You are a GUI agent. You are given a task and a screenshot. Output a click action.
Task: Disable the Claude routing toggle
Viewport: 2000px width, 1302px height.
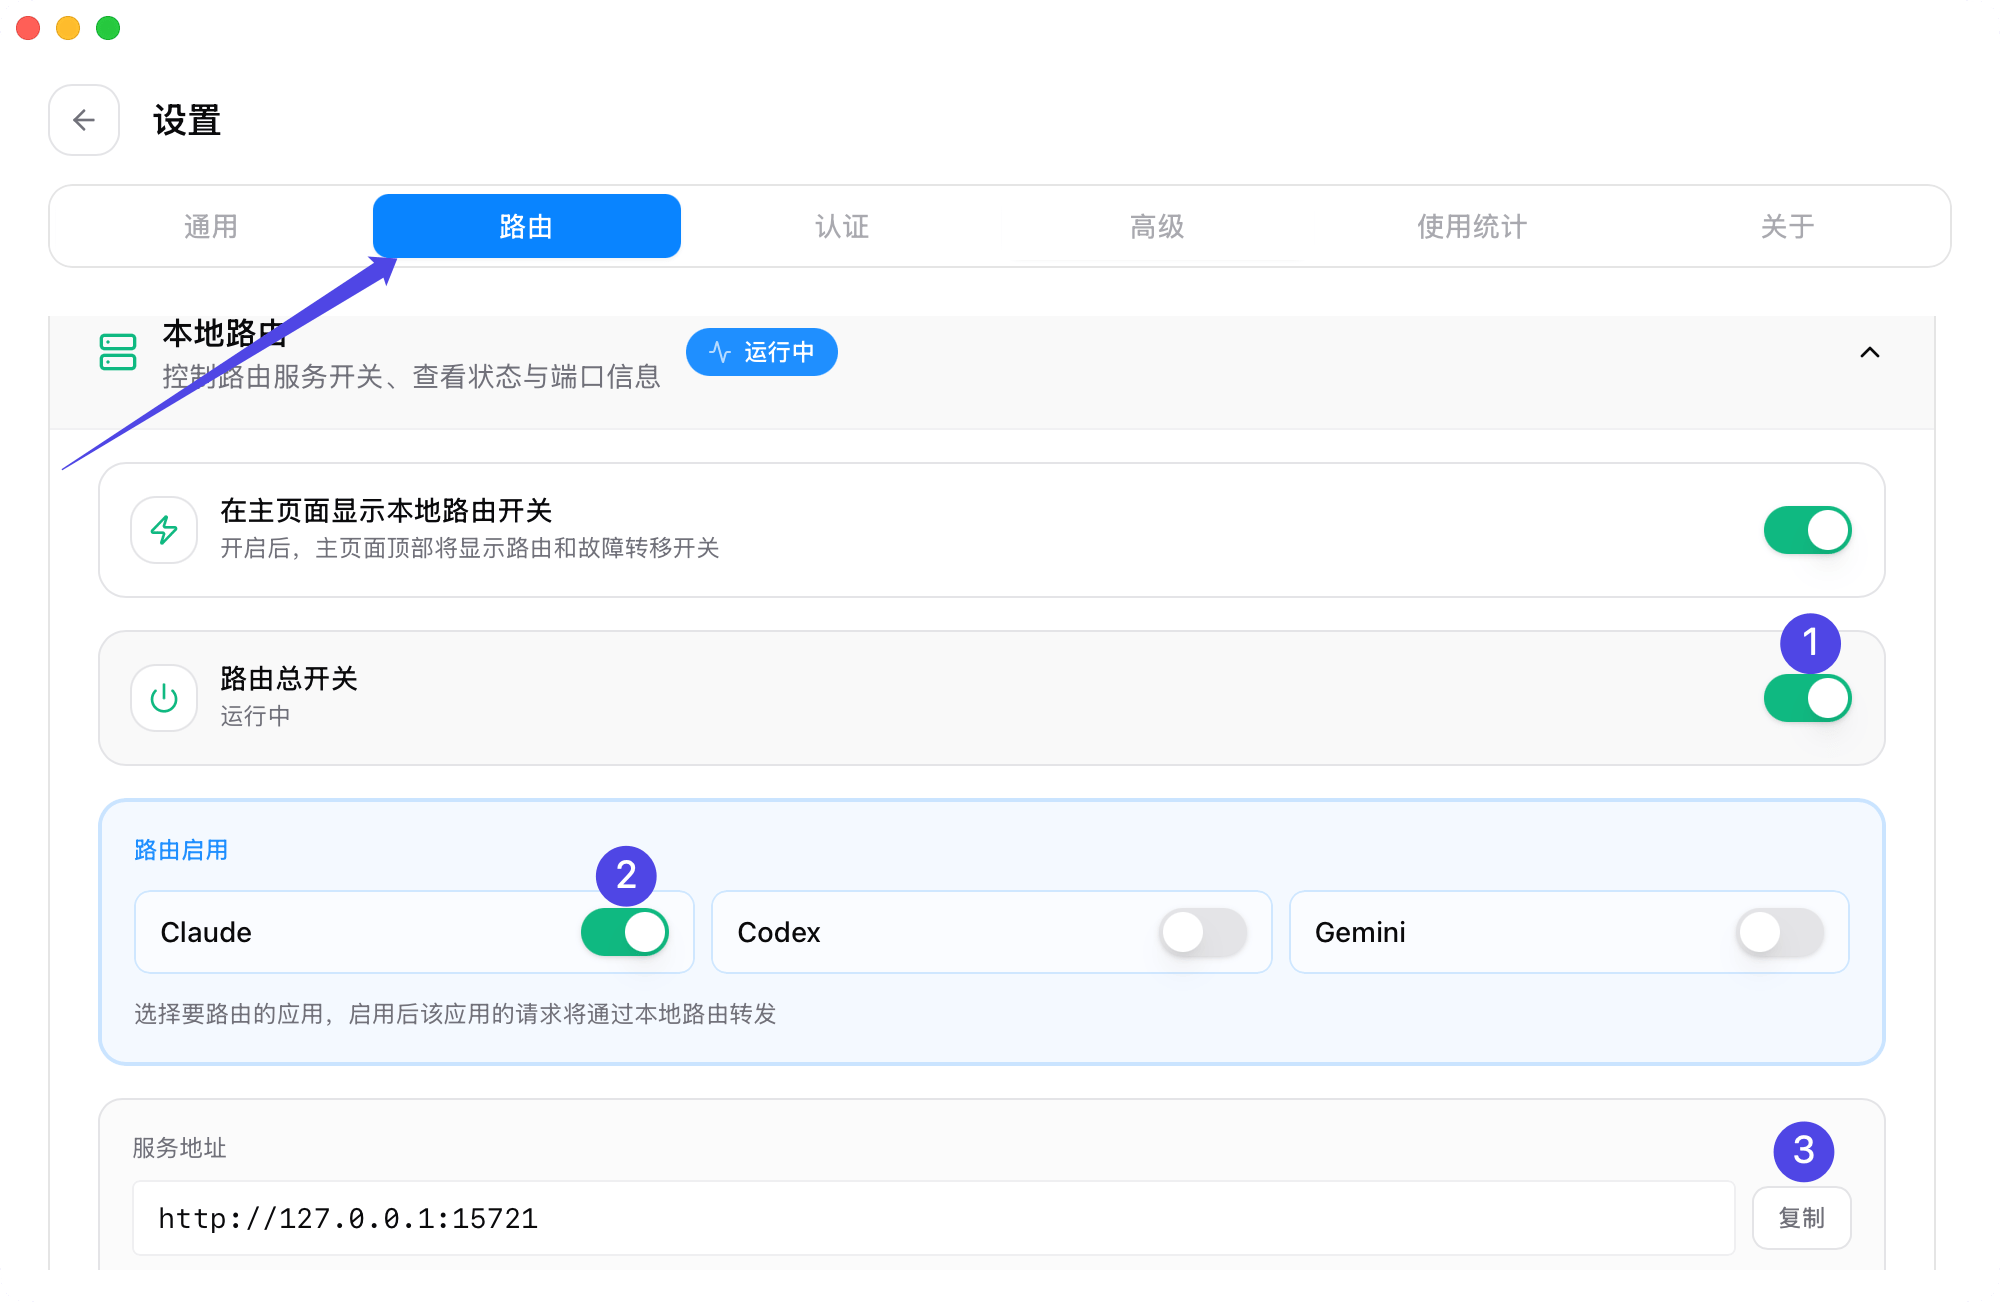click(625, 932)
